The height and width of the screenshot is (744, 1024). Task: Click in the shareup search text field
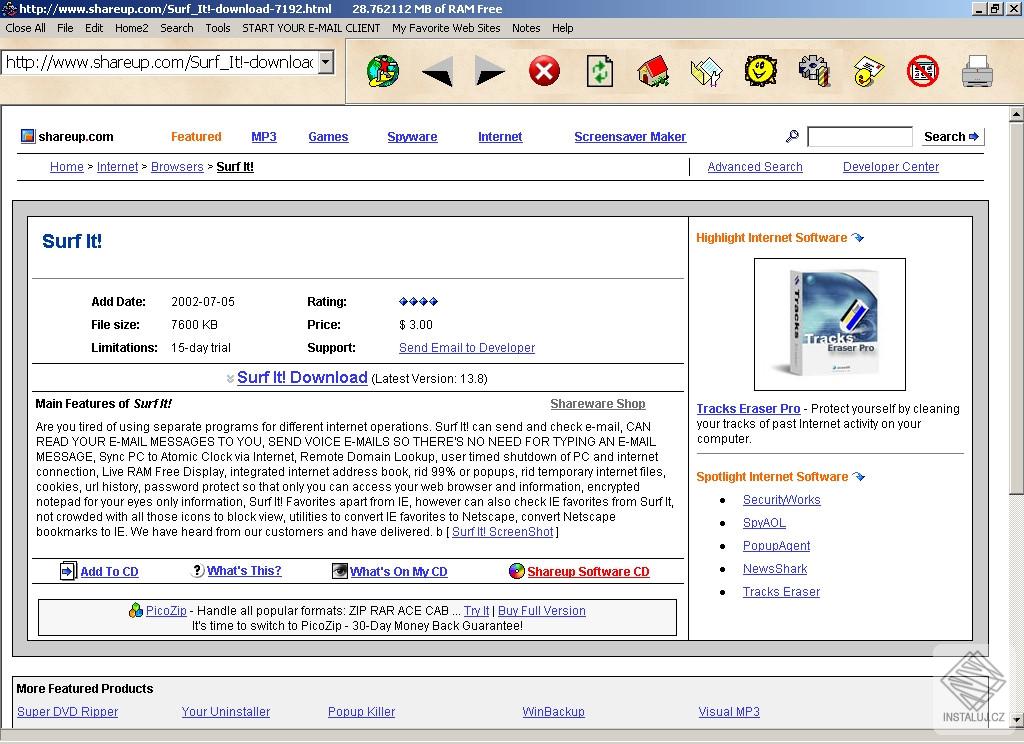(859, 137)
